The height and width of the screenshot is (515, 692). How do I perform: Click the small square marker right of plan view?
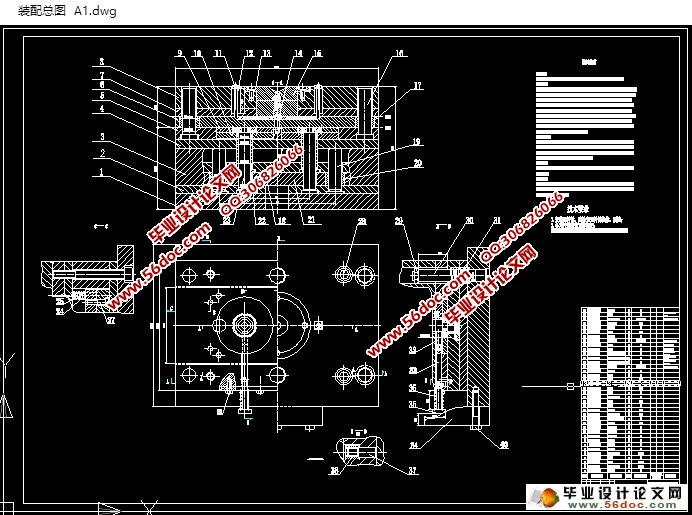[x=571, y=386]
